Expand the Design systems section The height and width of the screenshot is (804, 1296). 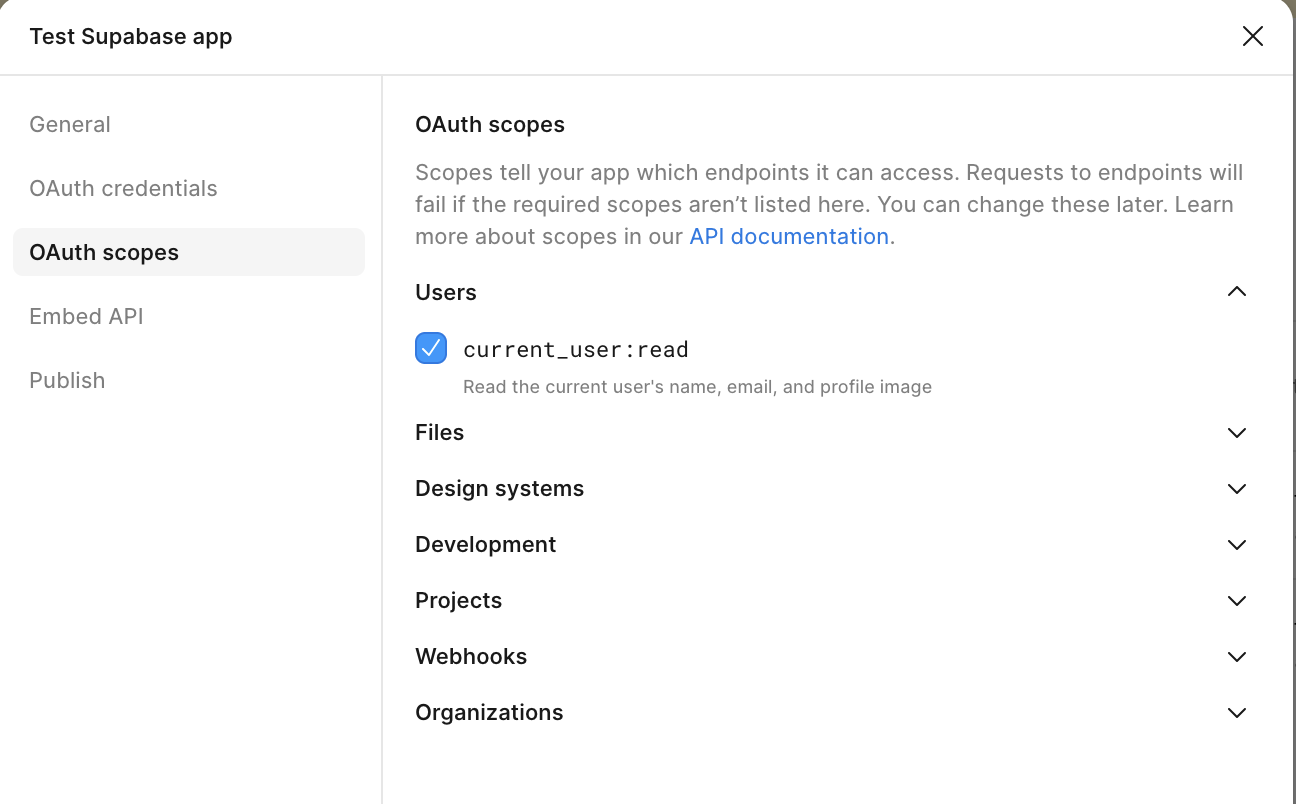1237,489
